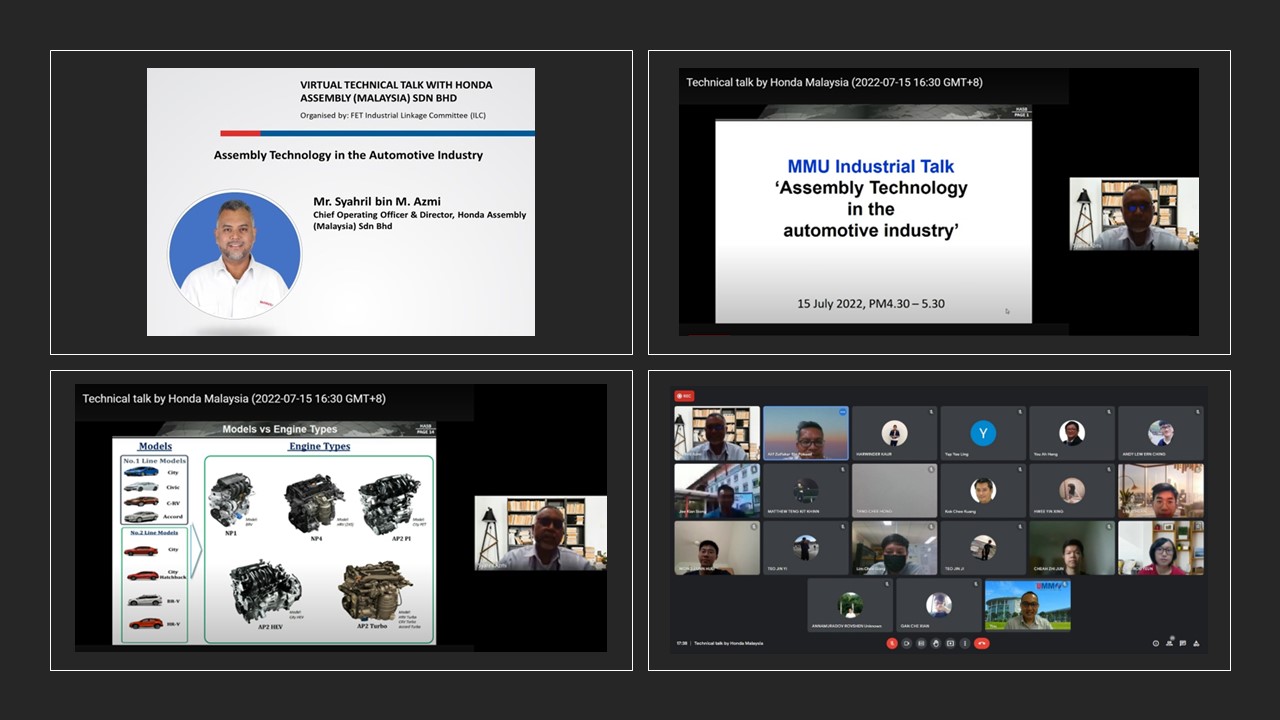Select ANNAMURADOV ROVSHEN participant tile
Screen dimensions: 1280x720
point(850,605)
